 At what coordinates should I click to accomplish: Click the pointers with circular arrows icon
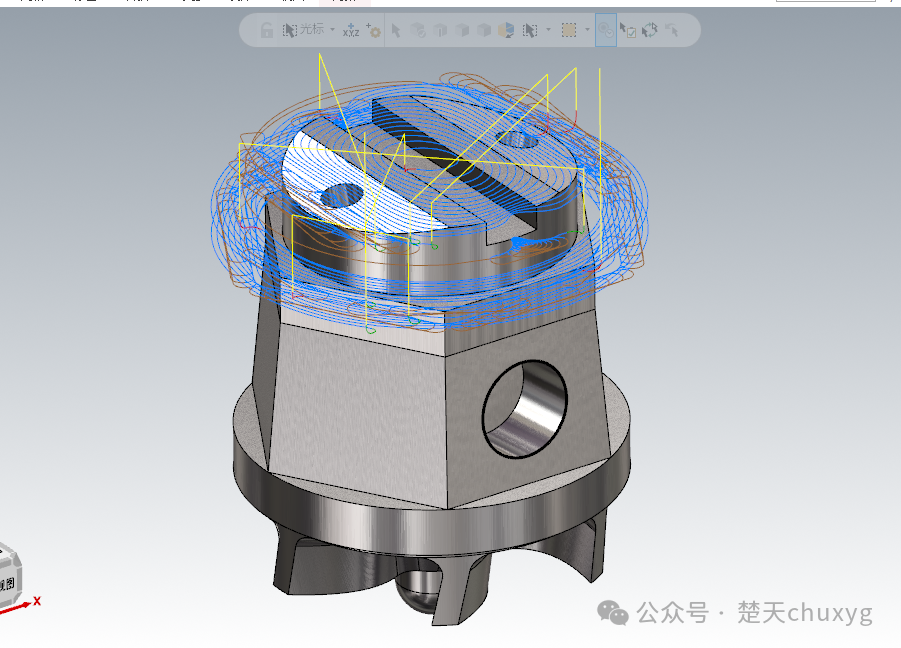coord(650,30)
